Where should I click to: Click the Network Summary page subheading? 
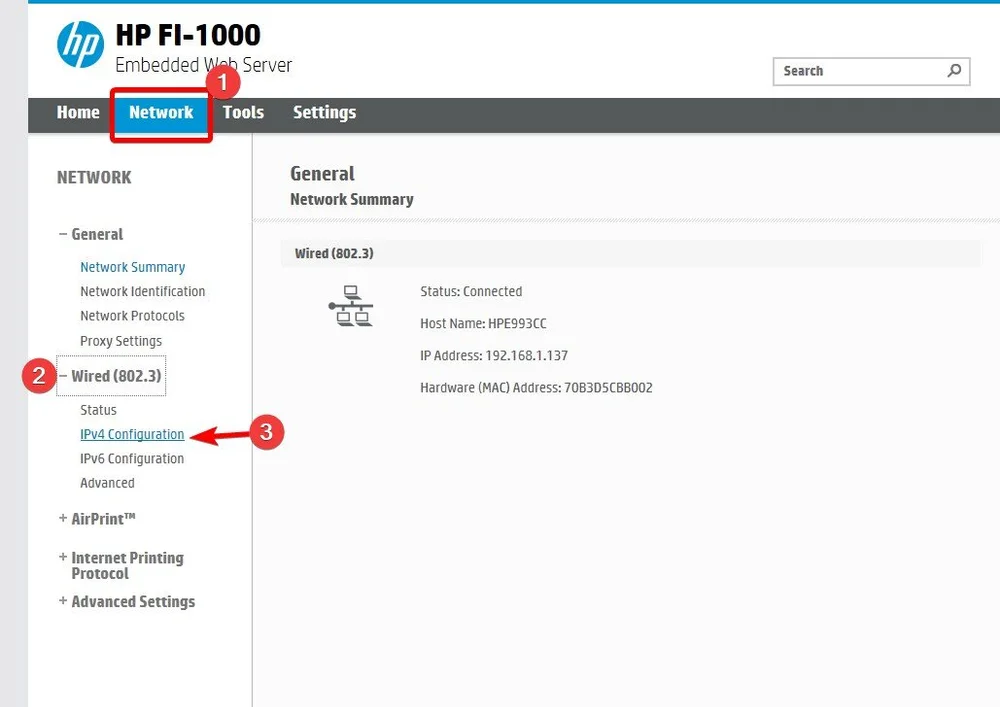[x=352, y=200]
